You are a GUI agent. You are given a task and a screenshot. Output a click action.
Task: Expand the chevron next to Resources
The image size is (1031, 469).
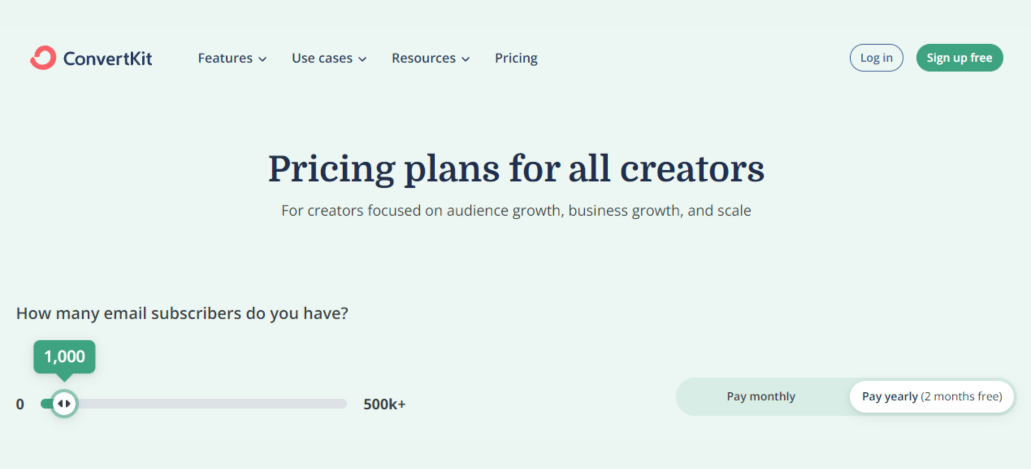click(x=466, y=59)
